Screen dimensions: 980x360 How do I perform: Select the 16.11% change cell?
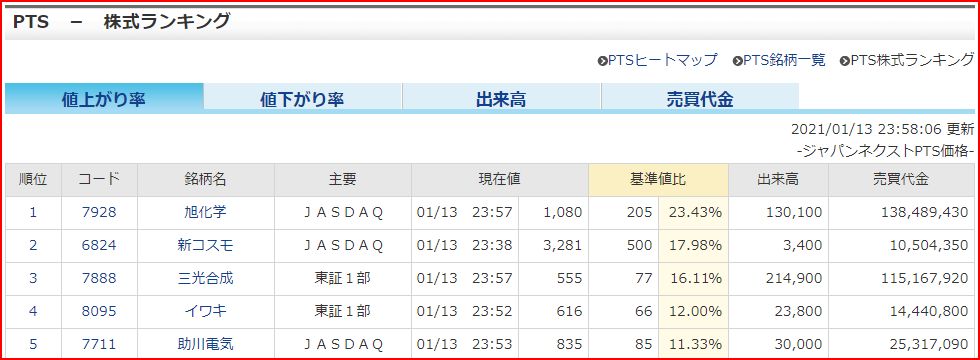(x=695, y=279)
